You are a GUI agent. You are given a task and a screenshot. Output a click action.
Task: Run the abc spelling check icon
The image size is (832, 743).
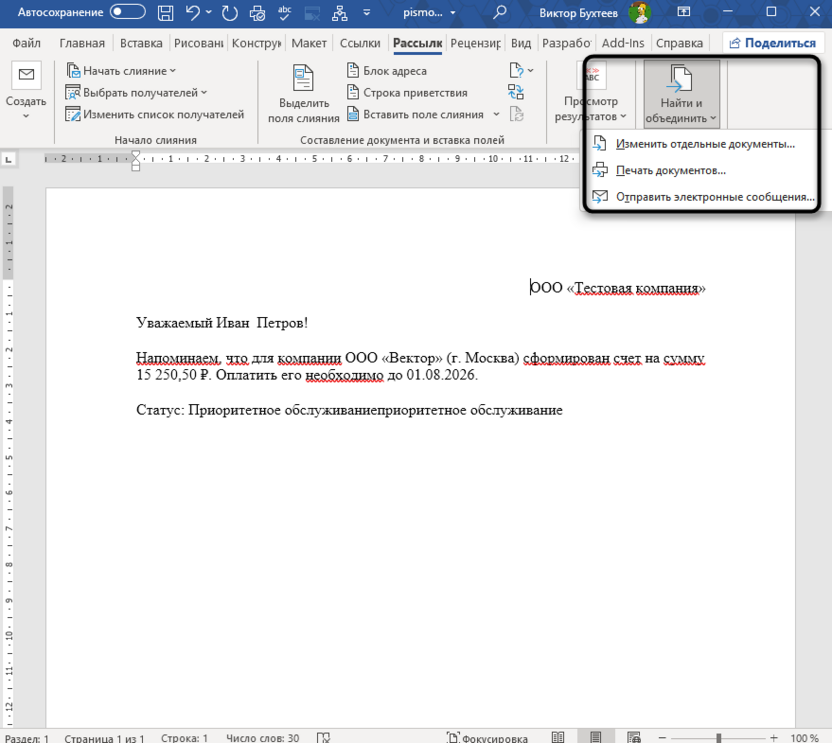pos(285,13)
